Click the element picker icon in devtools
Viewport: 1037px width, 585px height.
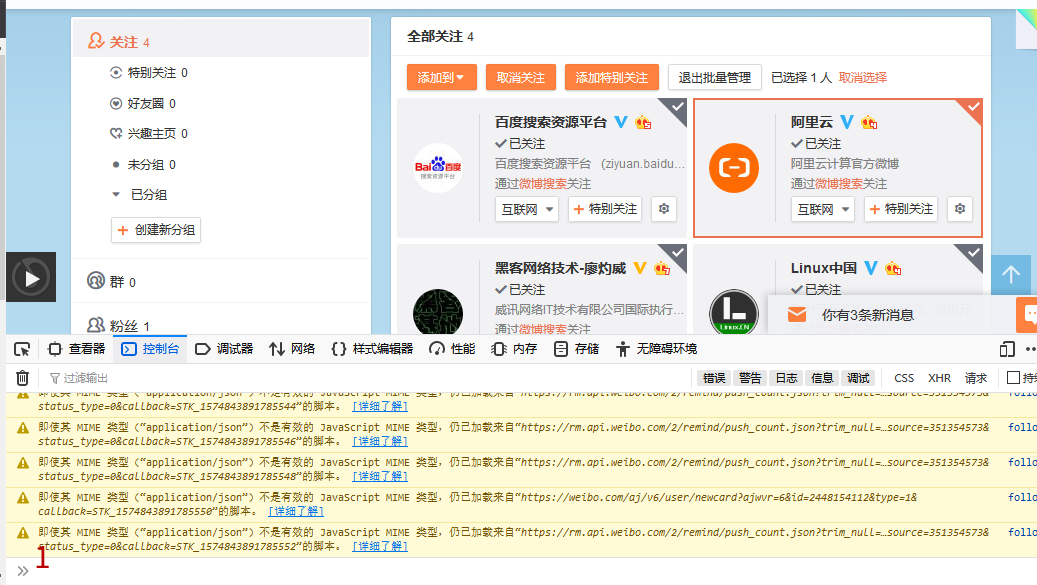22,349
